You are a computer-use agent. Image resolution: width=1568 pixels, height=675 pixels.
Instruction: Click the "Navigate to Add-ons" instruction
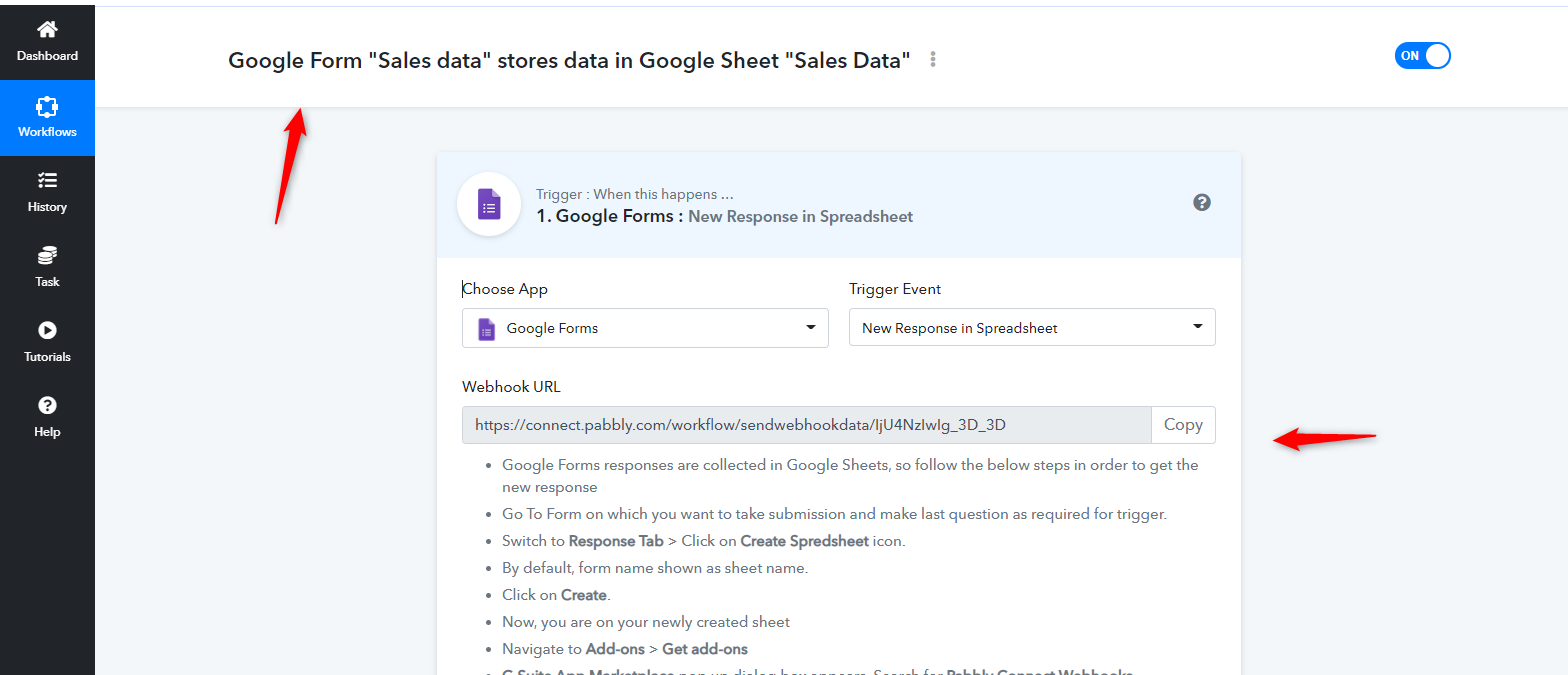pyautogui.click(x=625, y=649)
